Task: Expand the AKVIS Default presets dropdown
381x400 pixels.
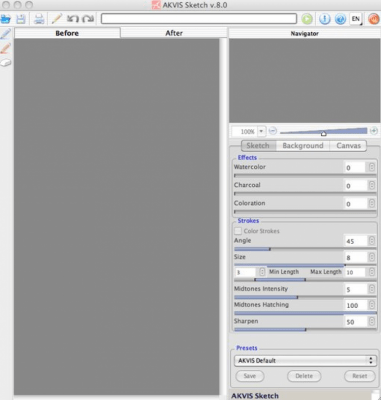Action: tap(304, 360)
